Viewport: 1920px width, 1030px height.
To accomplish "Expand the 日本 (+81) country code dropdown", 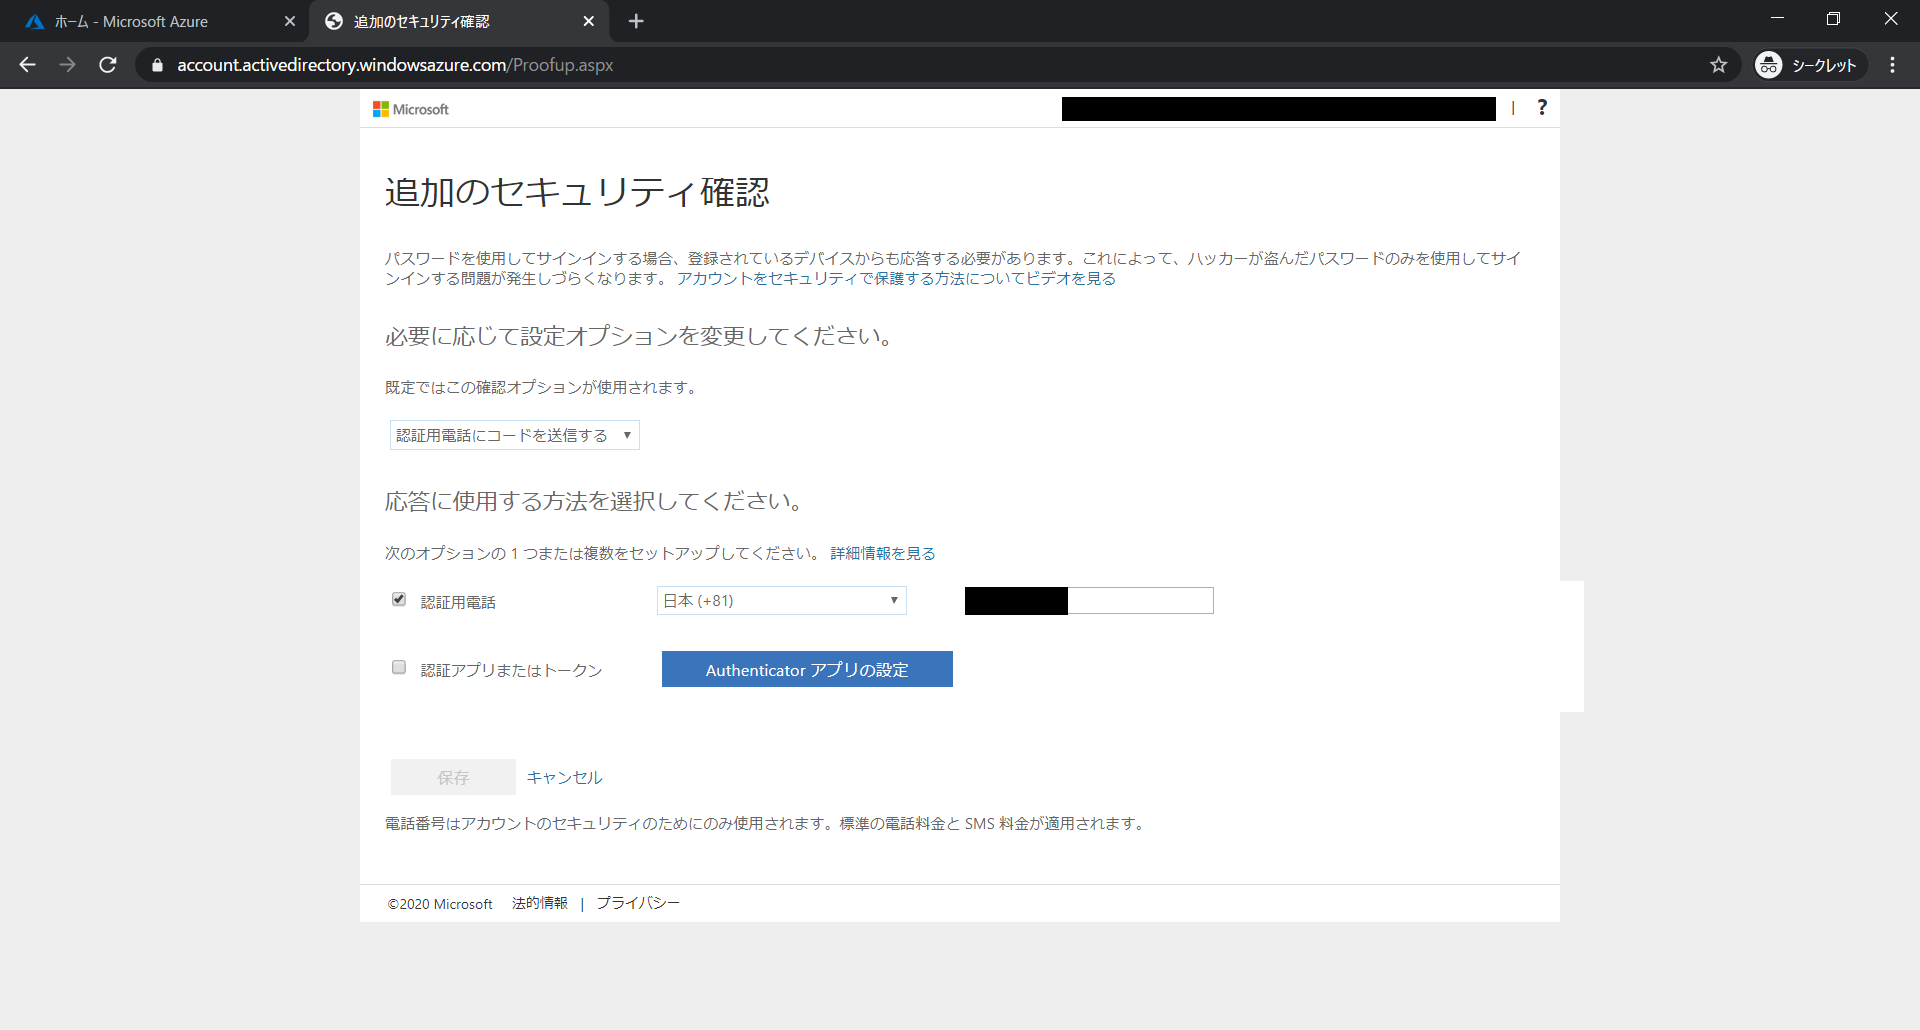I will 781,600.
